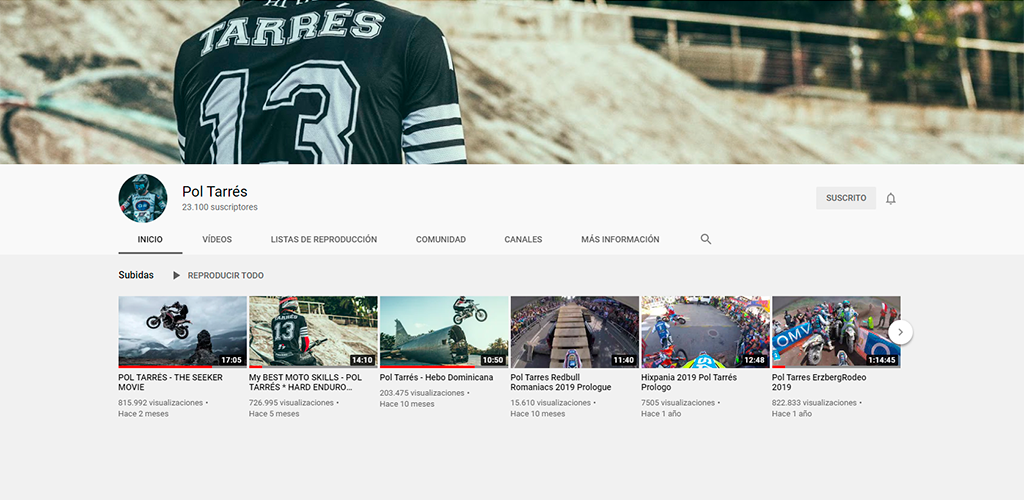Viewport: 1024px width, 500px height.
Task: Click the play triangle beside Reproducir todo
Action: (x=176, y=275)
